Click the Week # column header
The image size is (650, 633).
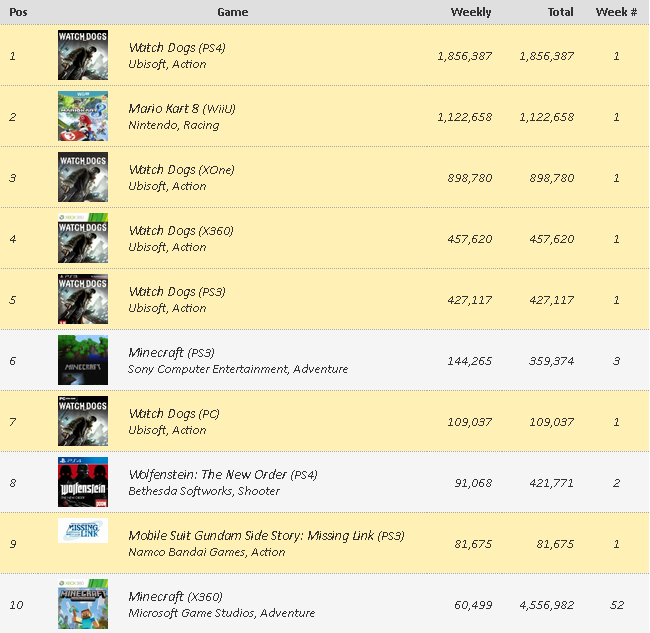pos(616,12)
